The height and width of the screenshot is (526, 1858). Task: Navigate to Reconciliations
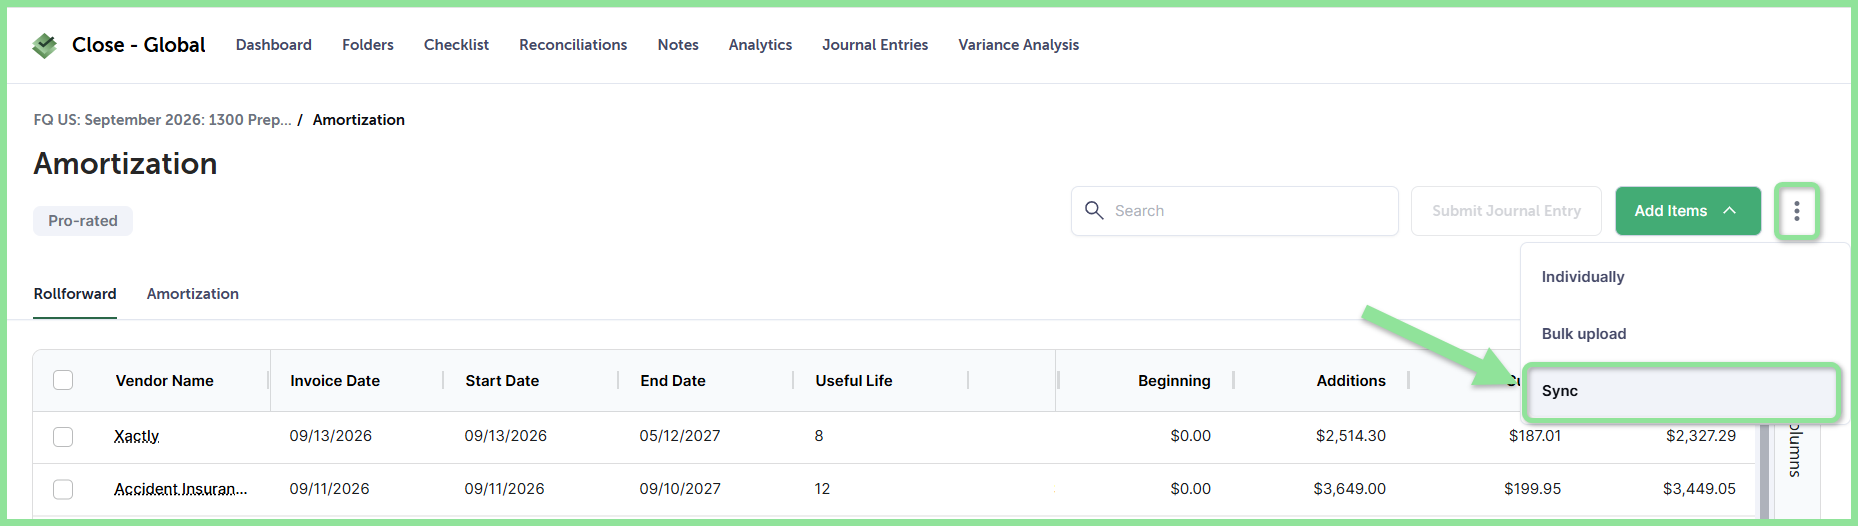pos(573,45)
